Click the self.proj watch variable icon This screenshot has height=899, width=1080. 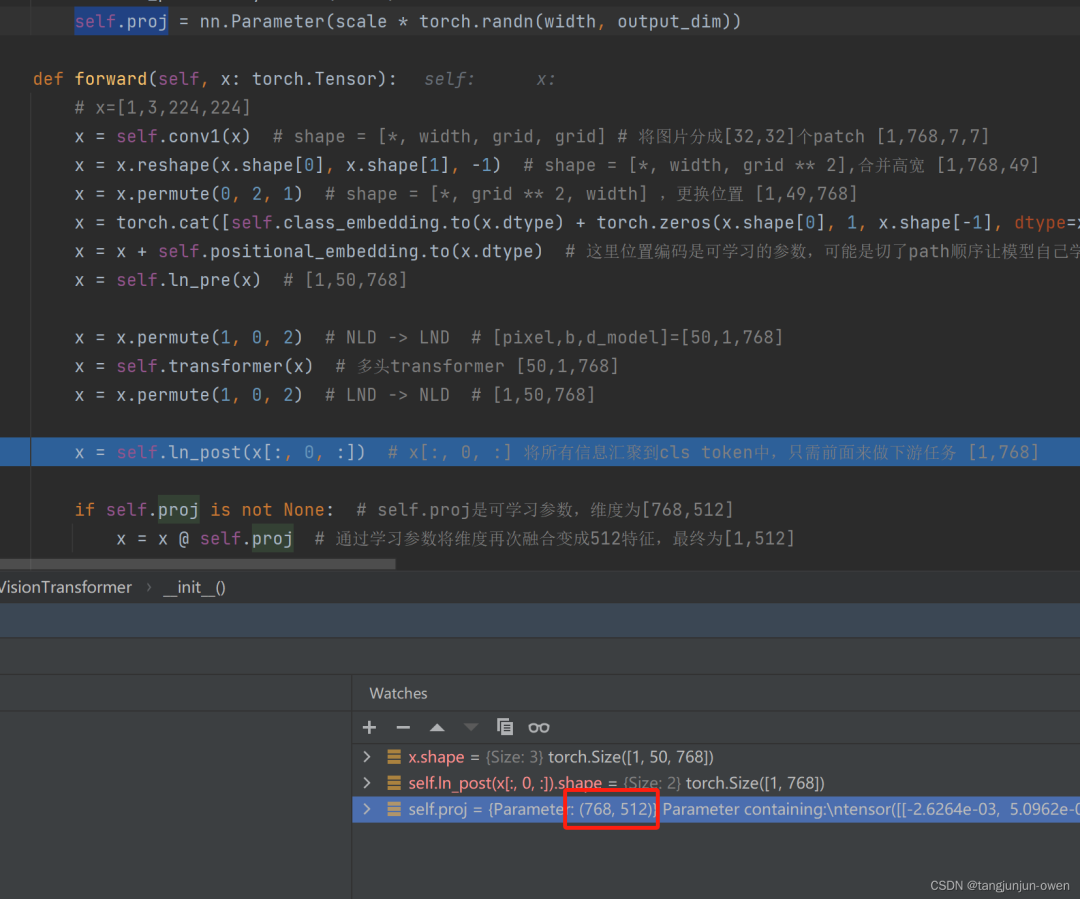(394, 809)
